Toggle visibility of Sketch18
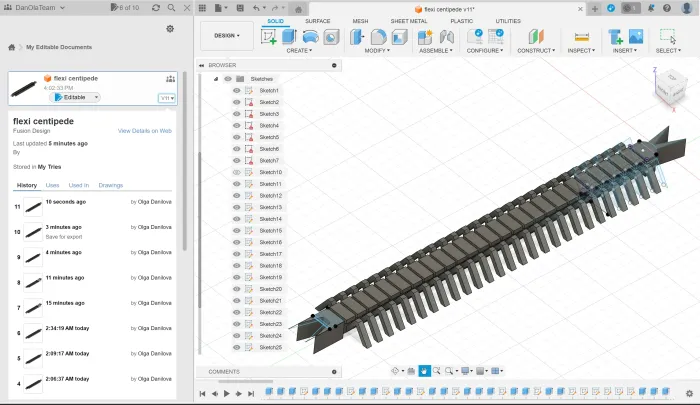The height and width of the screenshot is (405, 700). (x=237, y=265)
